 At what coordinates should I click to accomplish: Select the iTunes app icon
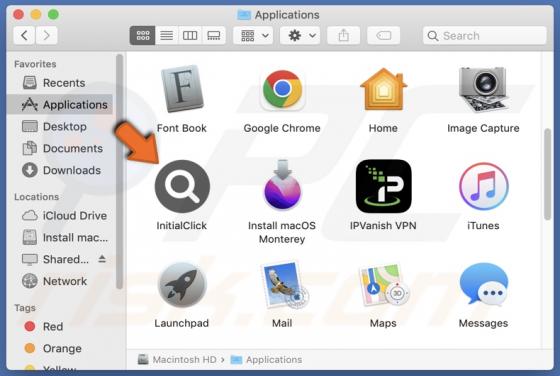484,186
